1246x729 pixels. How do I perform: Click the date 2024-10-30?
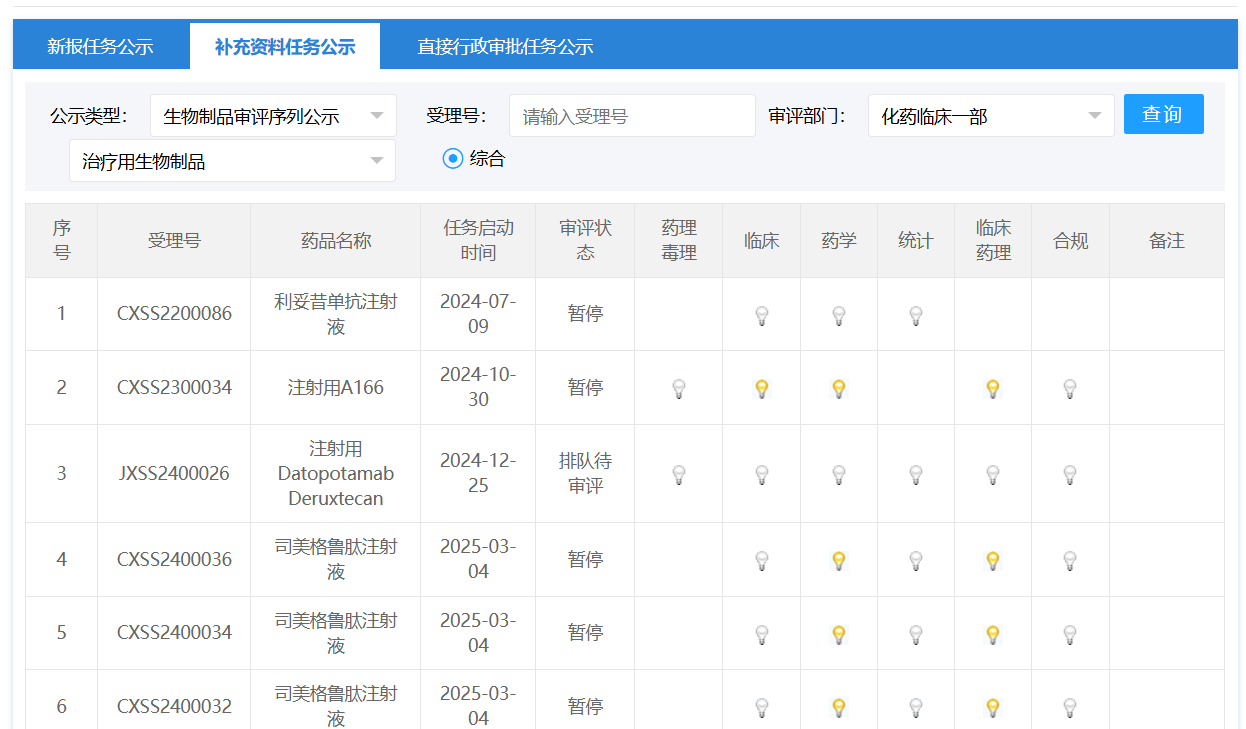coord(478,387)
